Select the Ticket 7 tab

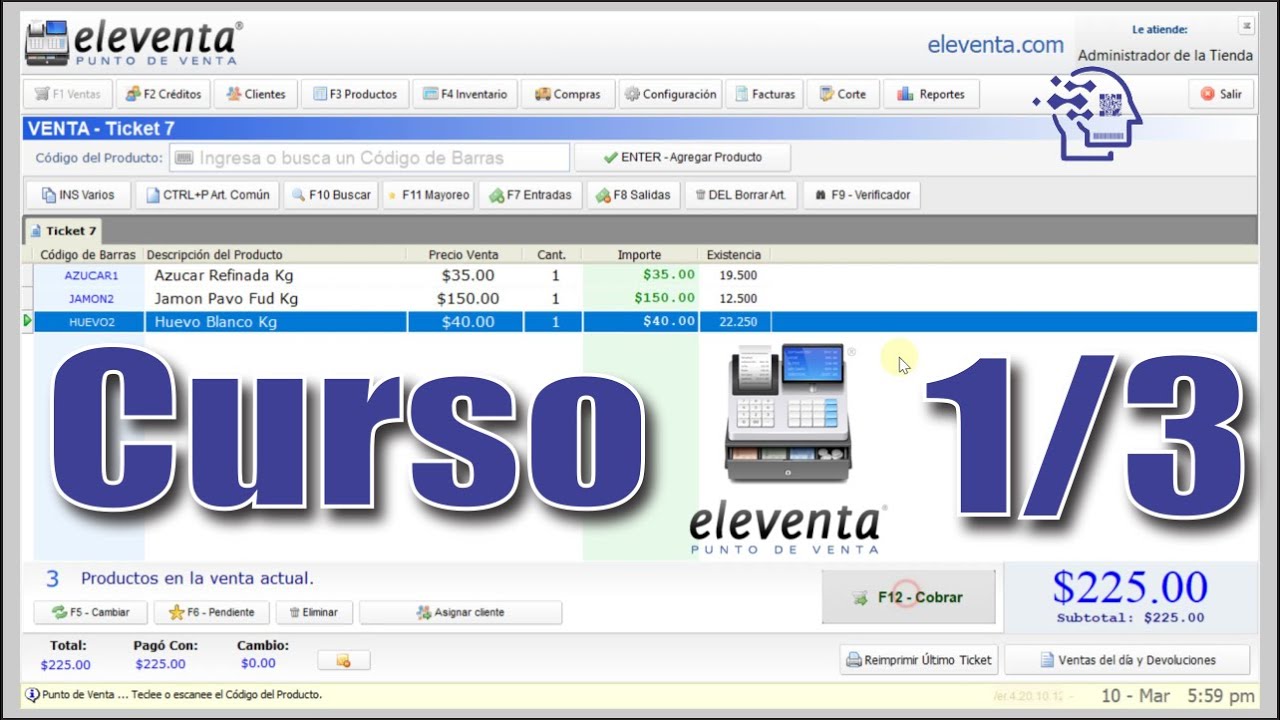[63, 231]
